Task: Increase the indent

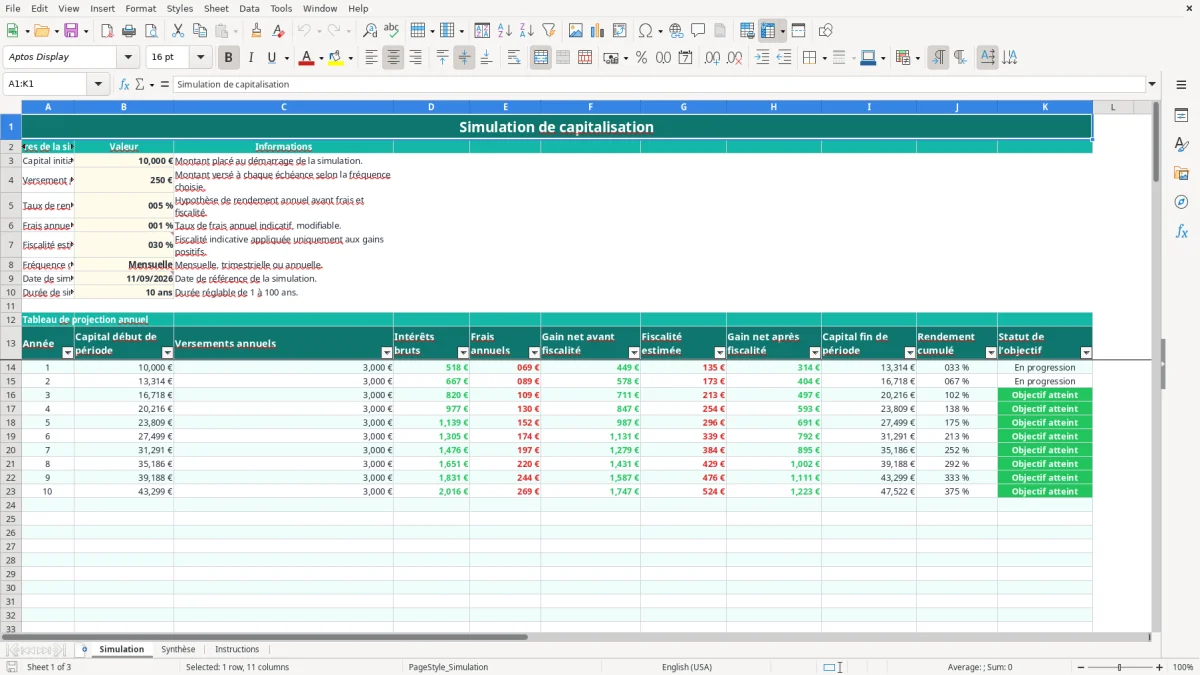Action: pyautogui.click(x=762, y=58)
